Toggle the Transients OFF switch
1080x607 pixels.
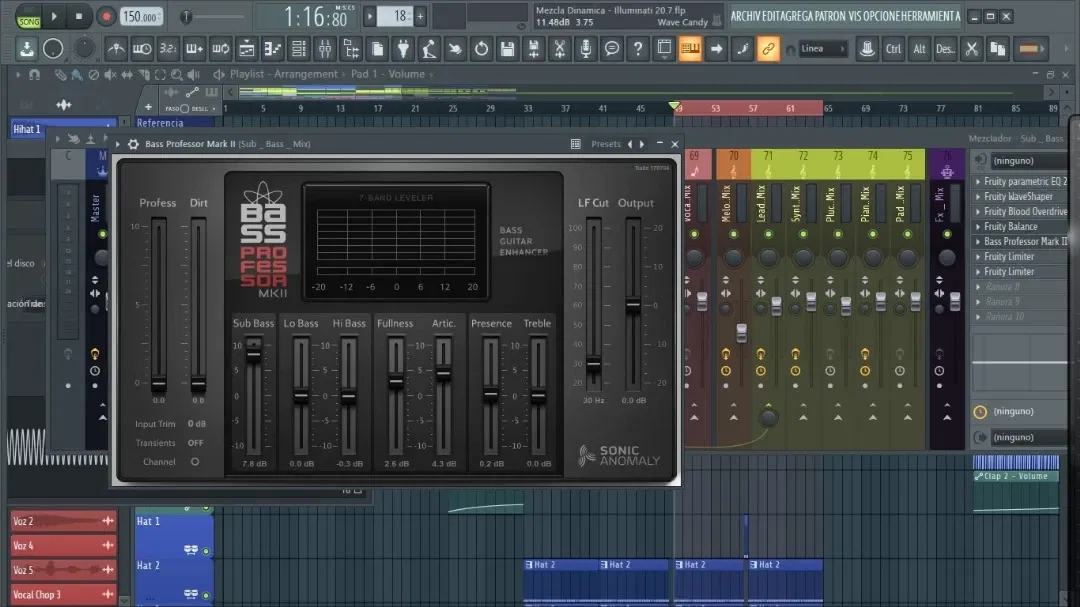195,443
